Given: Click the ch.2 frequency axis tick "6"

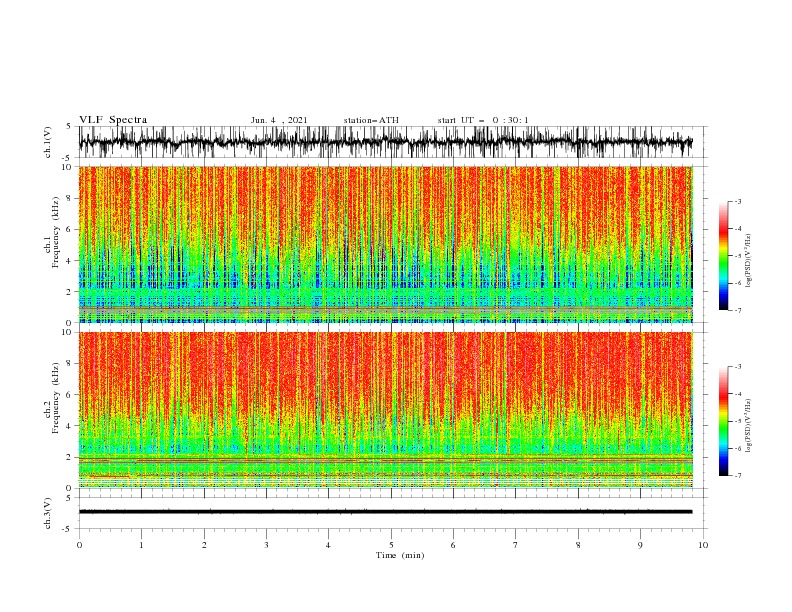Looking at the screenshot, I should coord(70,394).
